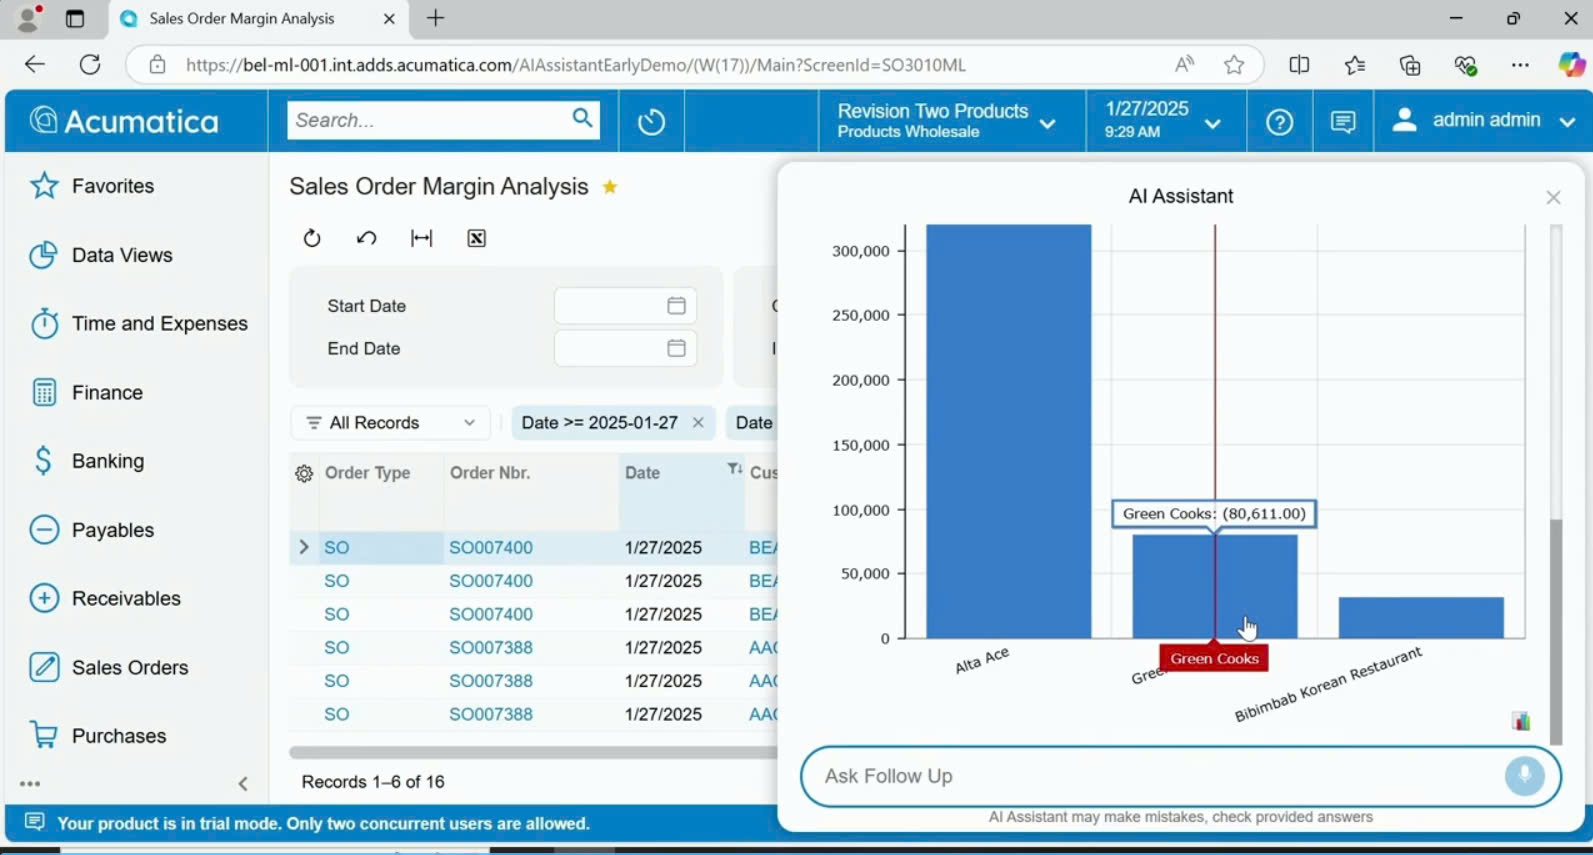The width and height of the screenshot is (1593, 855).
Task: Open the All Records filter dropdown
Action: coord(390,423)
